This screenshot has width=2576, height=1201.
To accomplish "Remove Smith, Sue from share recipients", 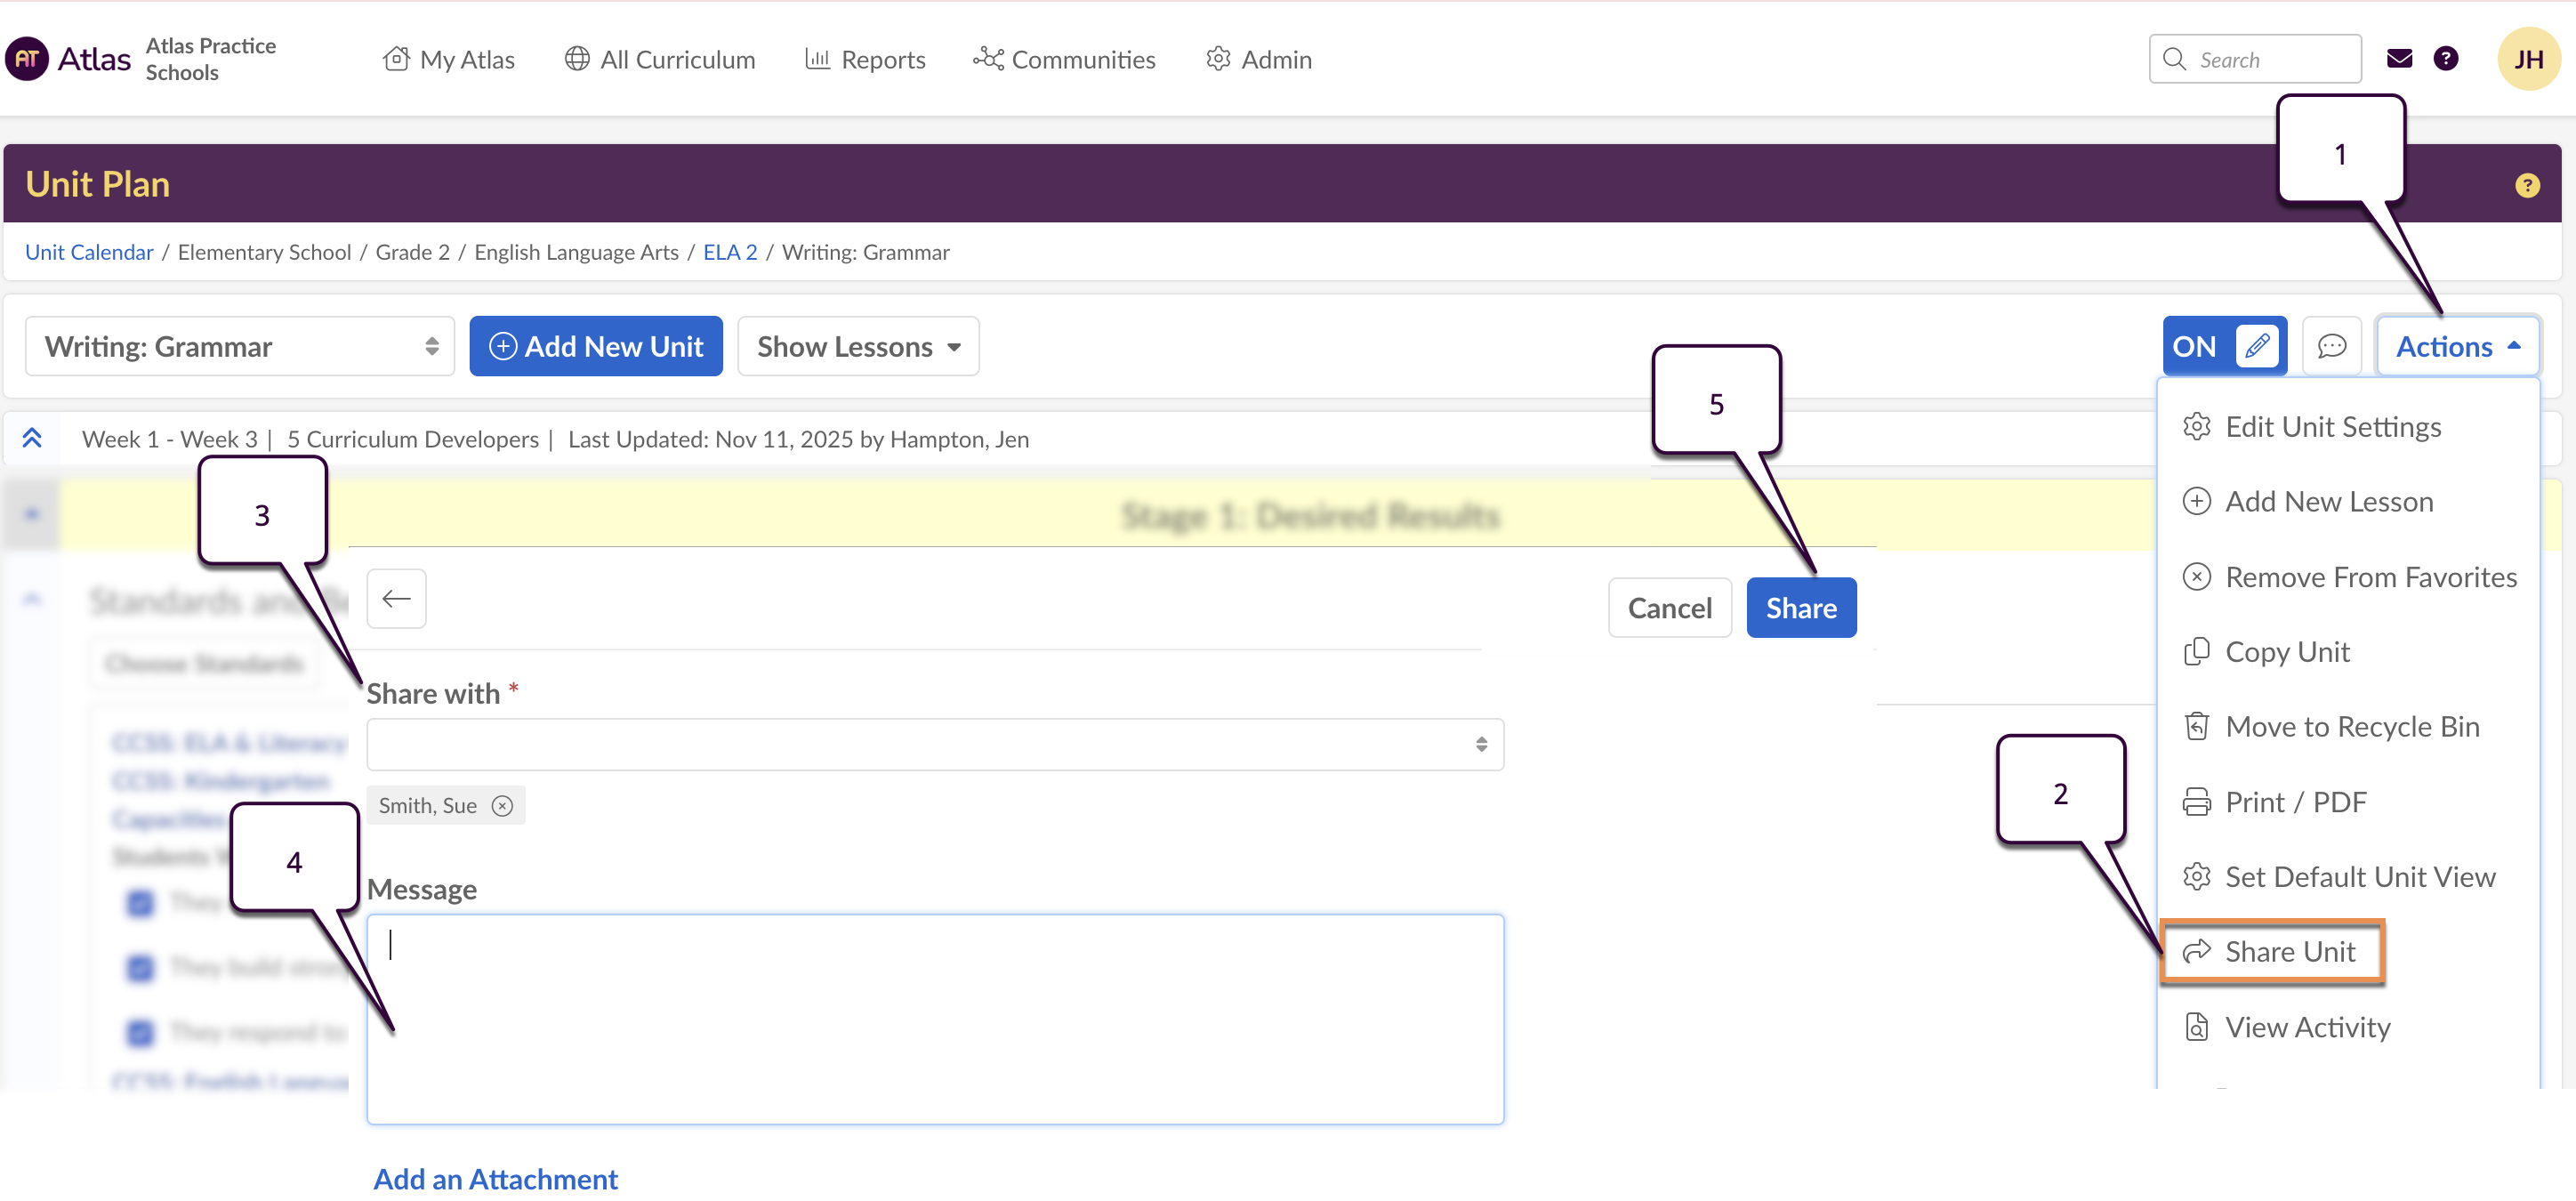I will click(503, 806).
